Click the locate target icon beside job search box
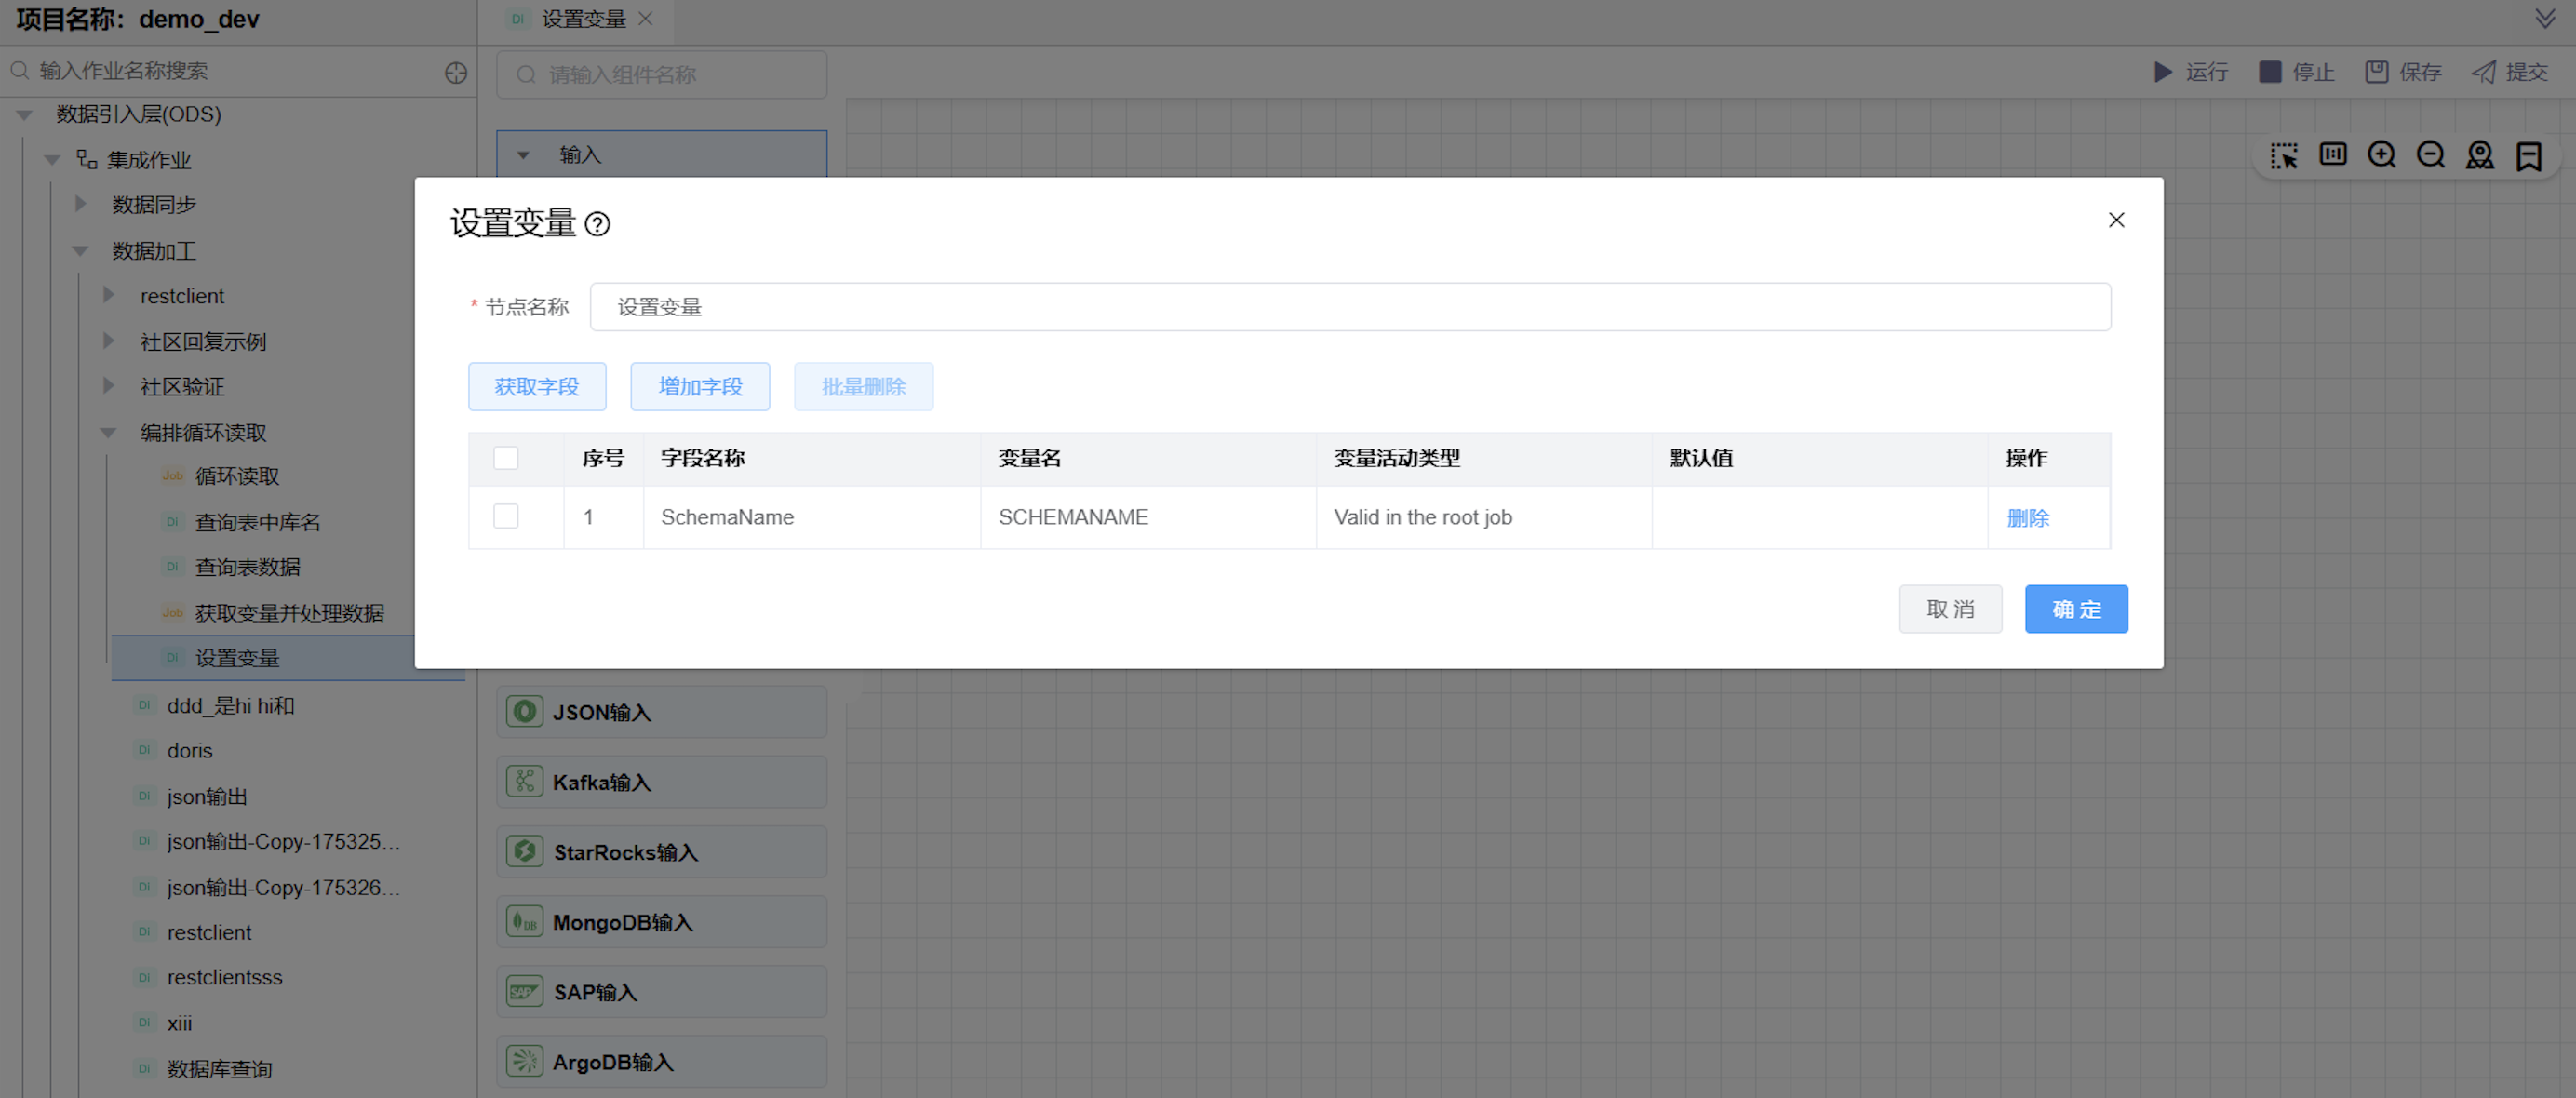Screen dimensions: 2576x1098 456,72
